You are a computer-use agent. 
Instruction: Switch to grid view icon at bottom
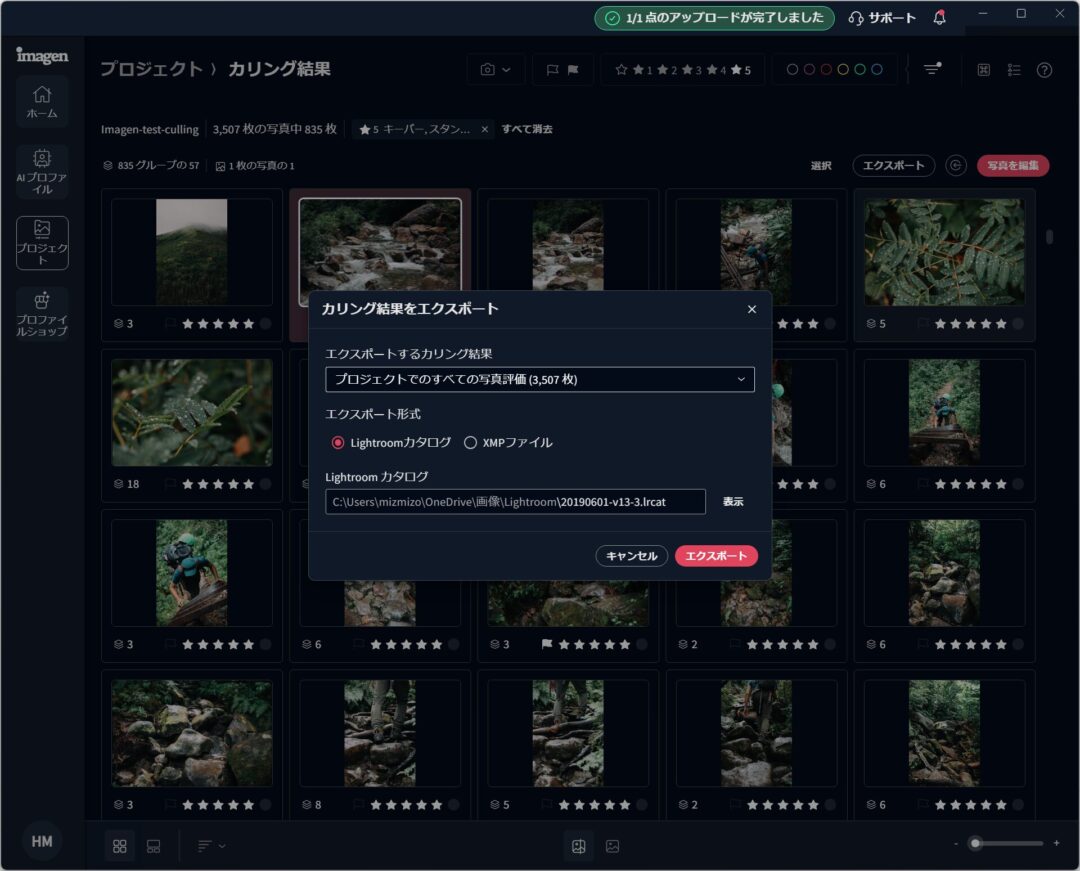pyautogui.click(x=120, y=846)
